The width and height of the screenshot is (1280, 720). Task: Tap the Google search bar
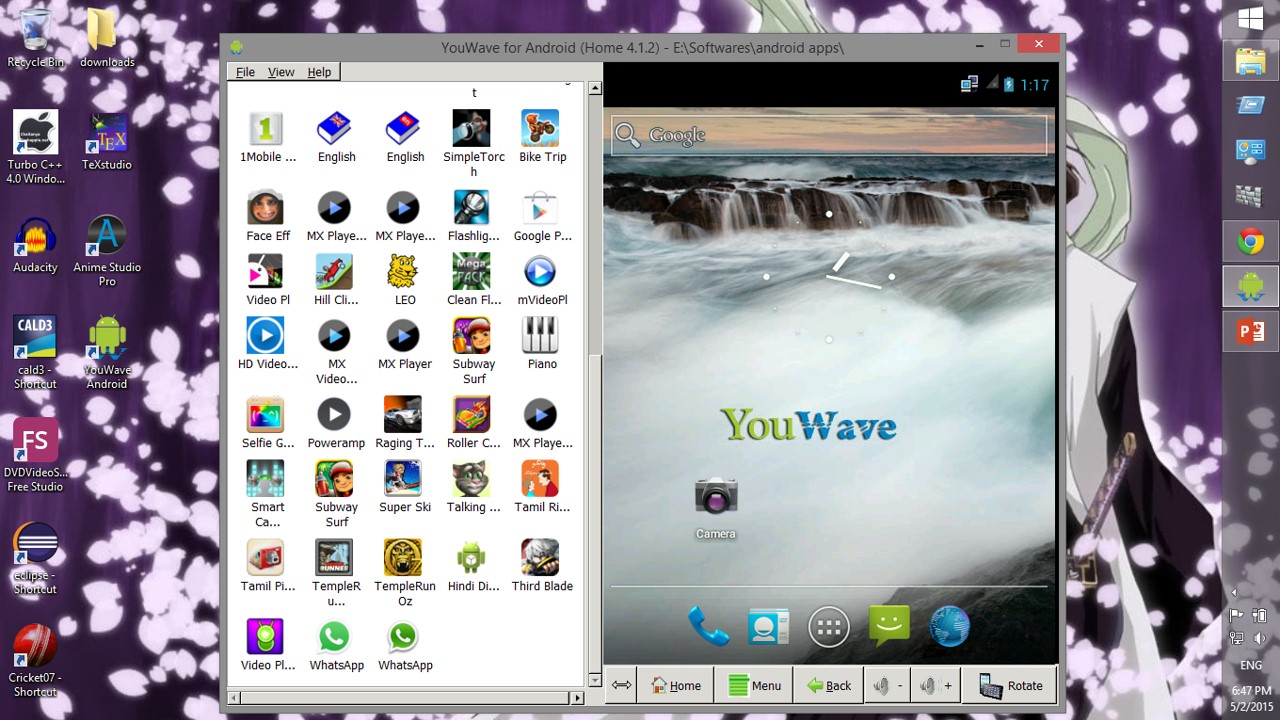pyautogui.click(x=827, y=134)
